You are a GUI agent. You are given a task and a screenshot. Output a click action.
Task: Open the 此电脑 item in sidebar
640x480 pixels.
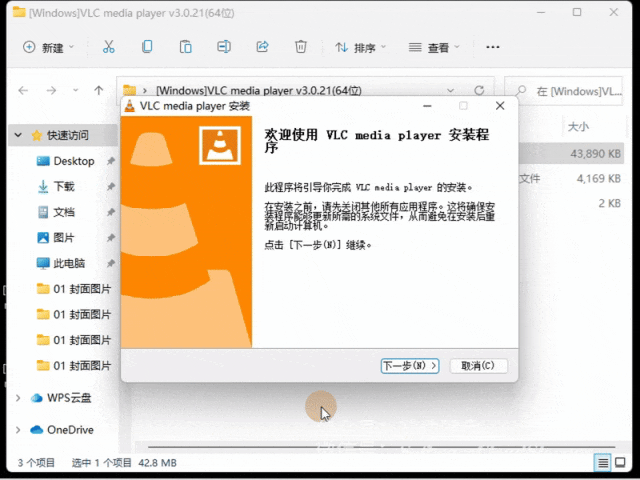(x=68, y=263)
